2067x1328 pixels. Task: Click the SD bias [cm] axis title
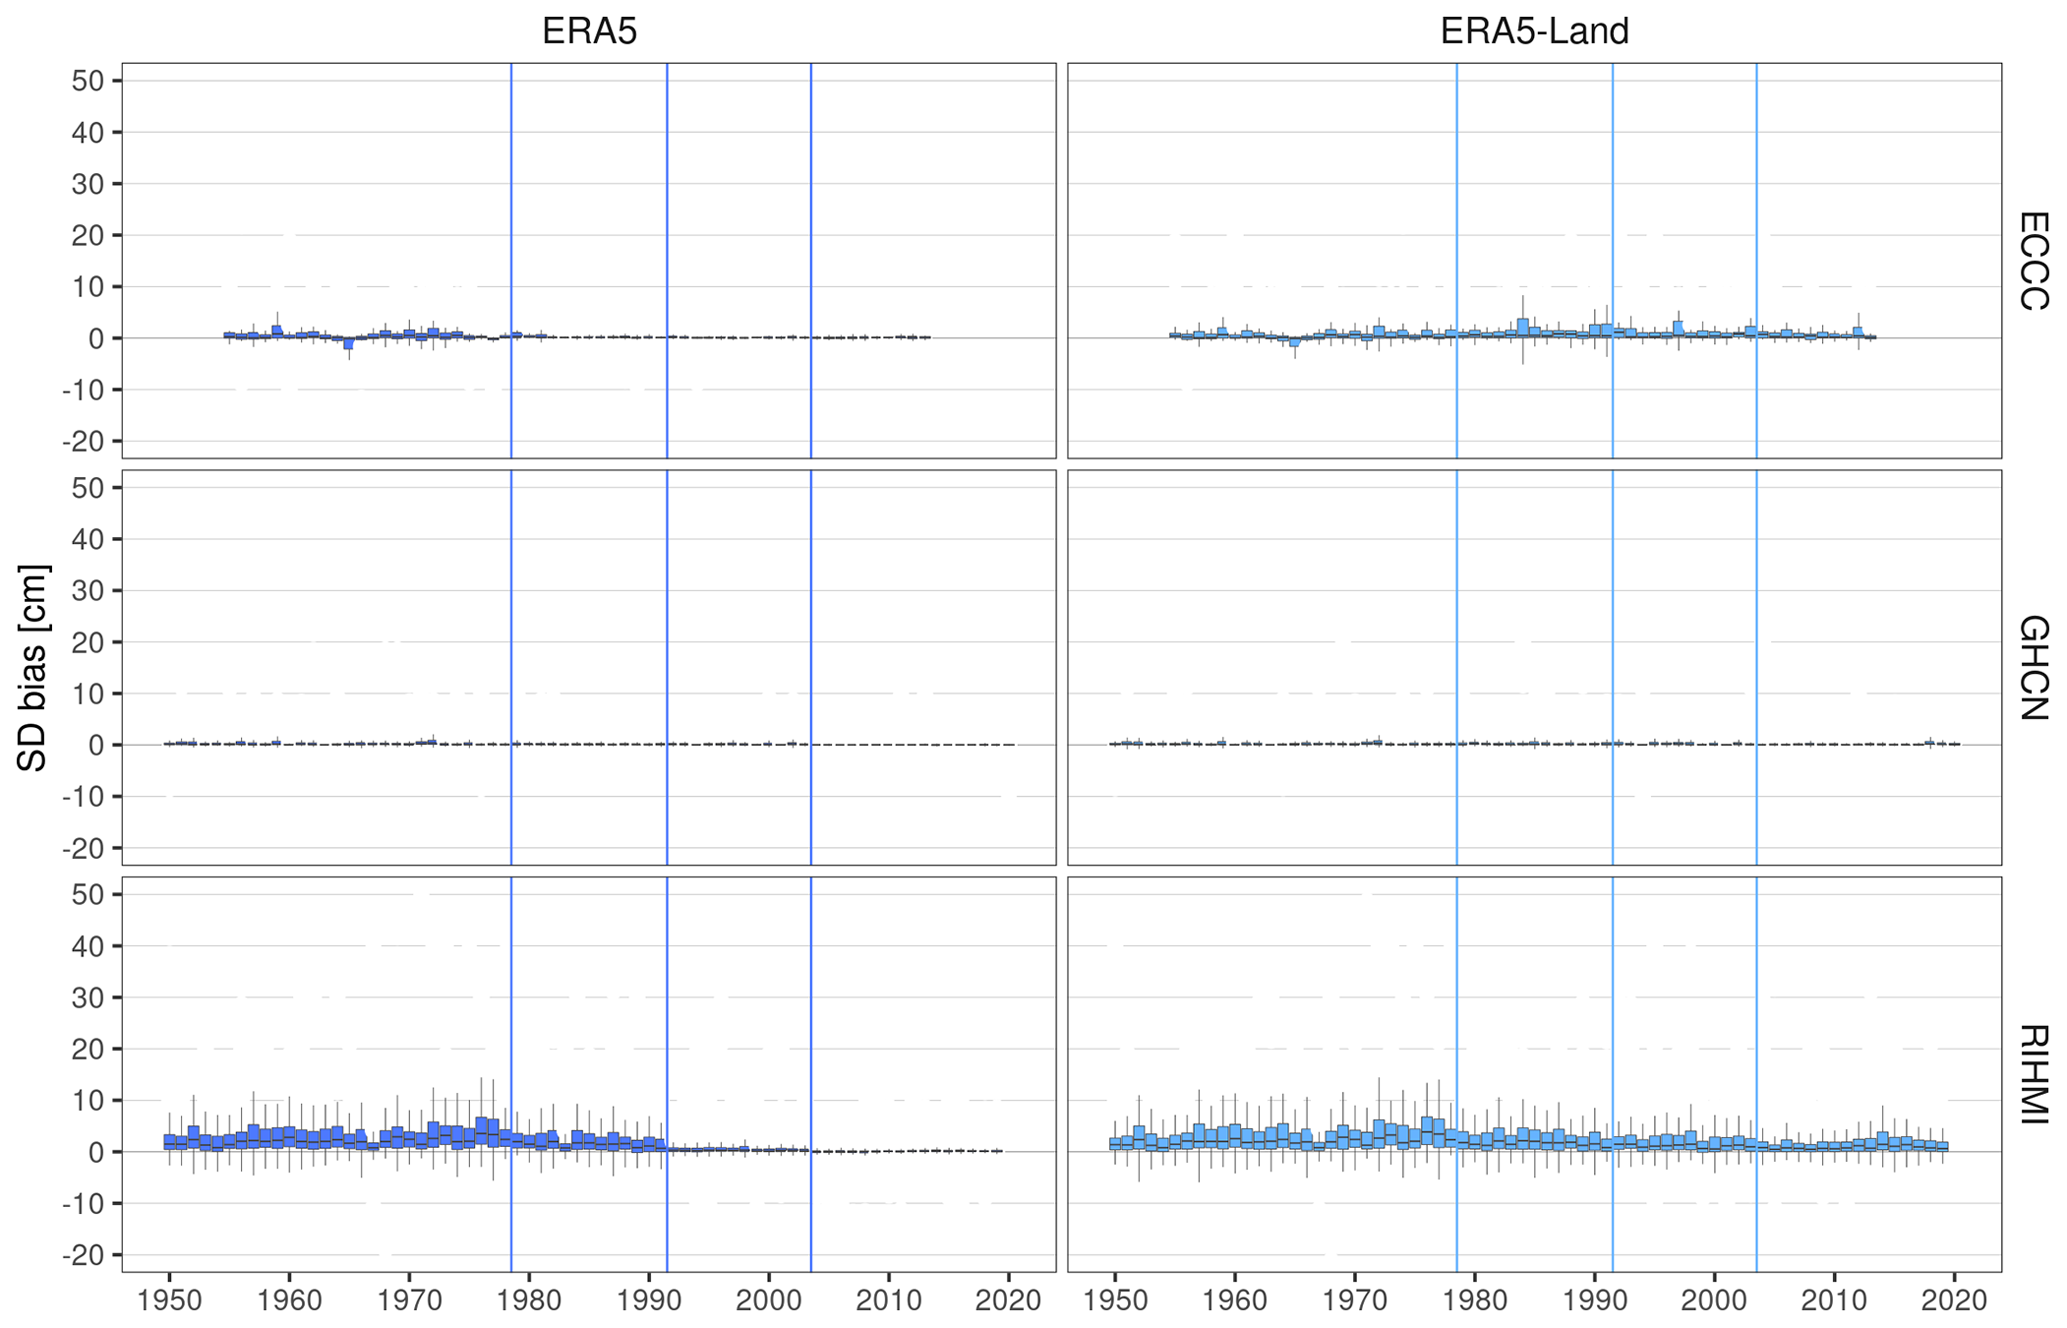coord(33,667)
